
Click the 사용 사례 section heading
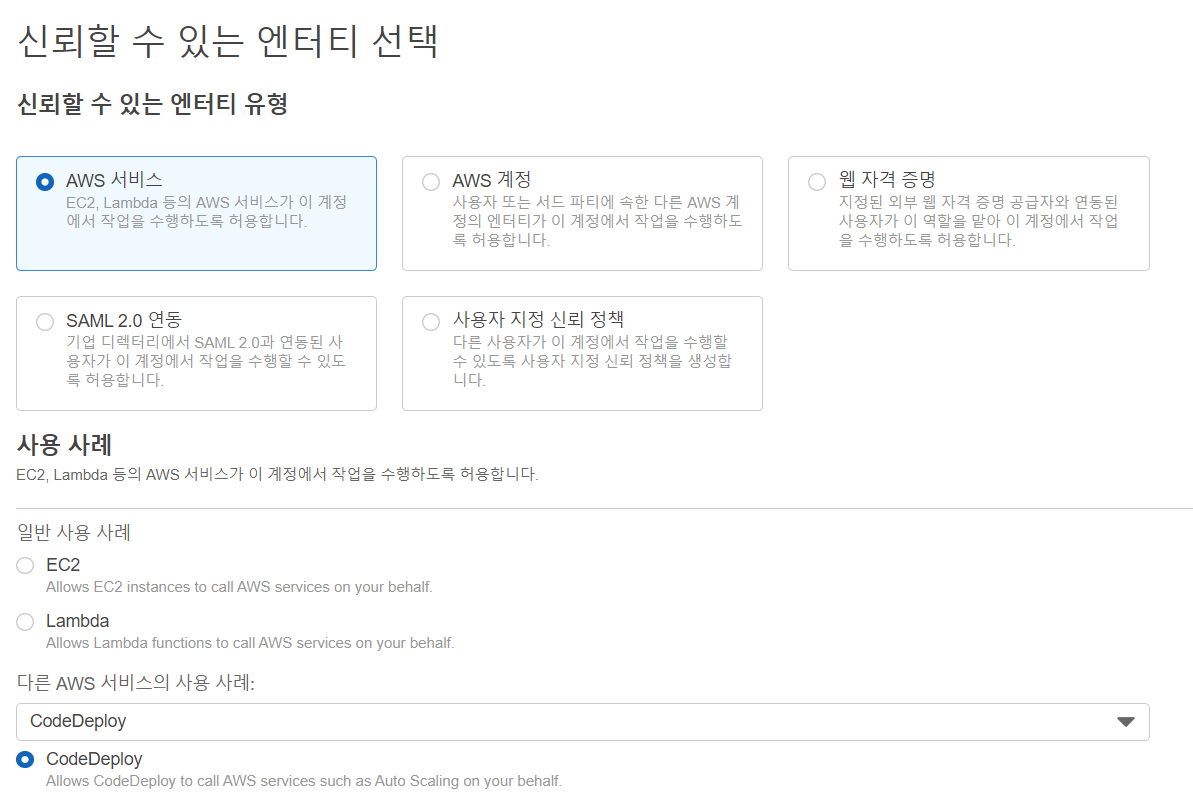65,444
